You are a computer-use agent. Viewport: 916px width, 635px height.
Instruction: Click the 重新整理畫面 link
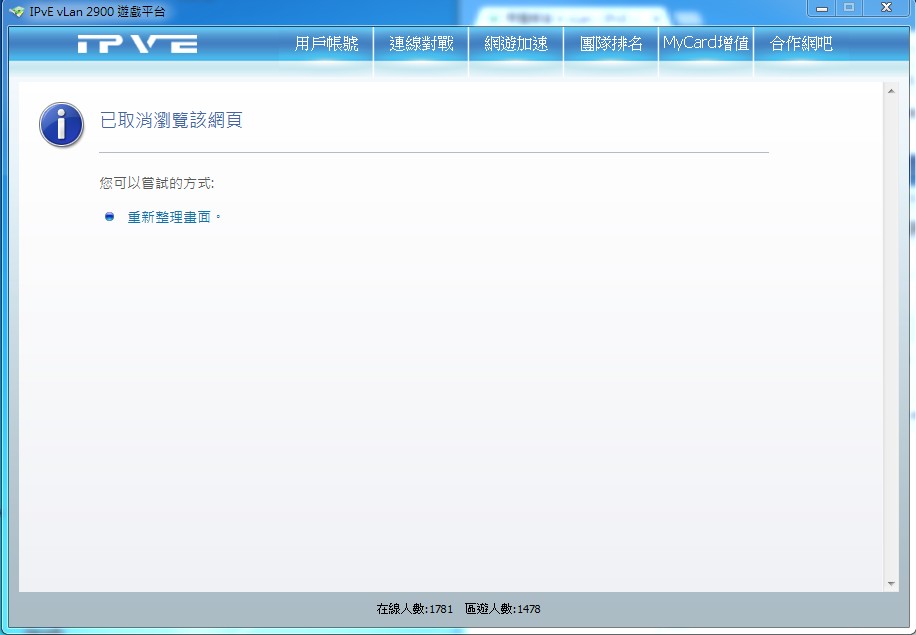point(169,217)
